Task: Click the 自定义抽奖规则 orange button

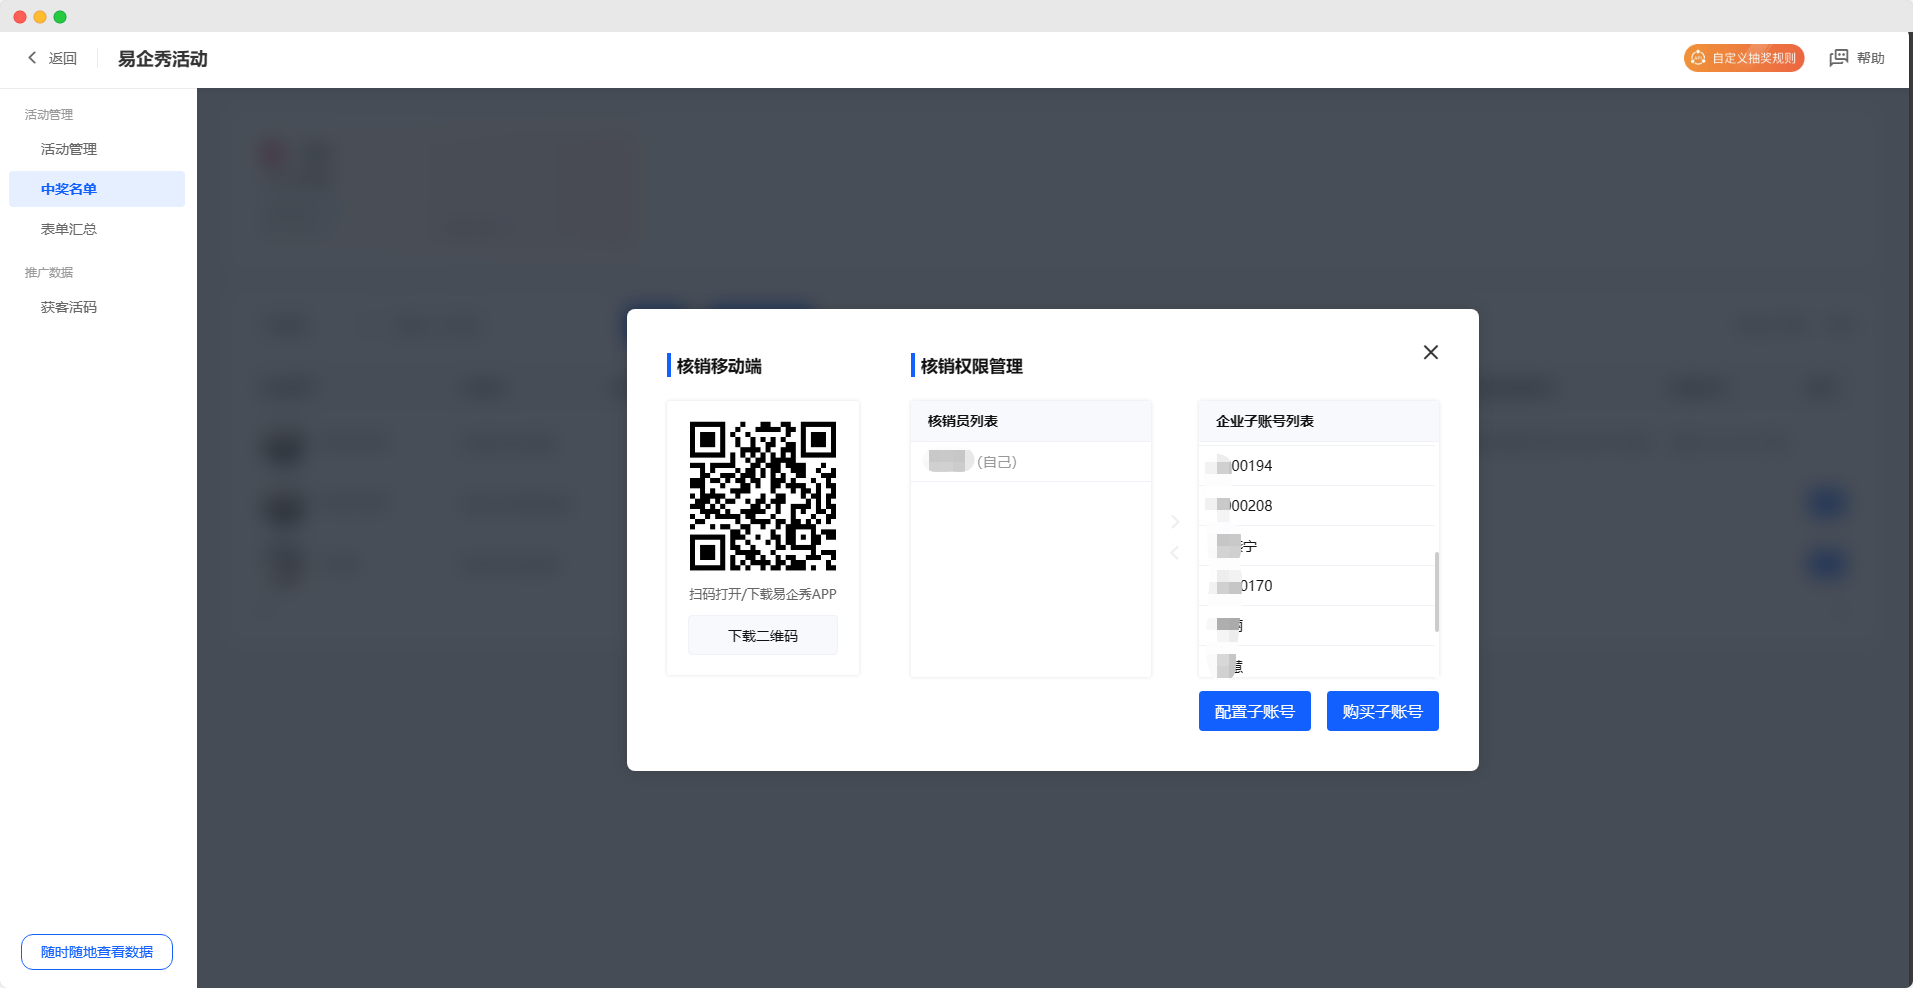Action: pyautogui.click(x=1744, y=58)
